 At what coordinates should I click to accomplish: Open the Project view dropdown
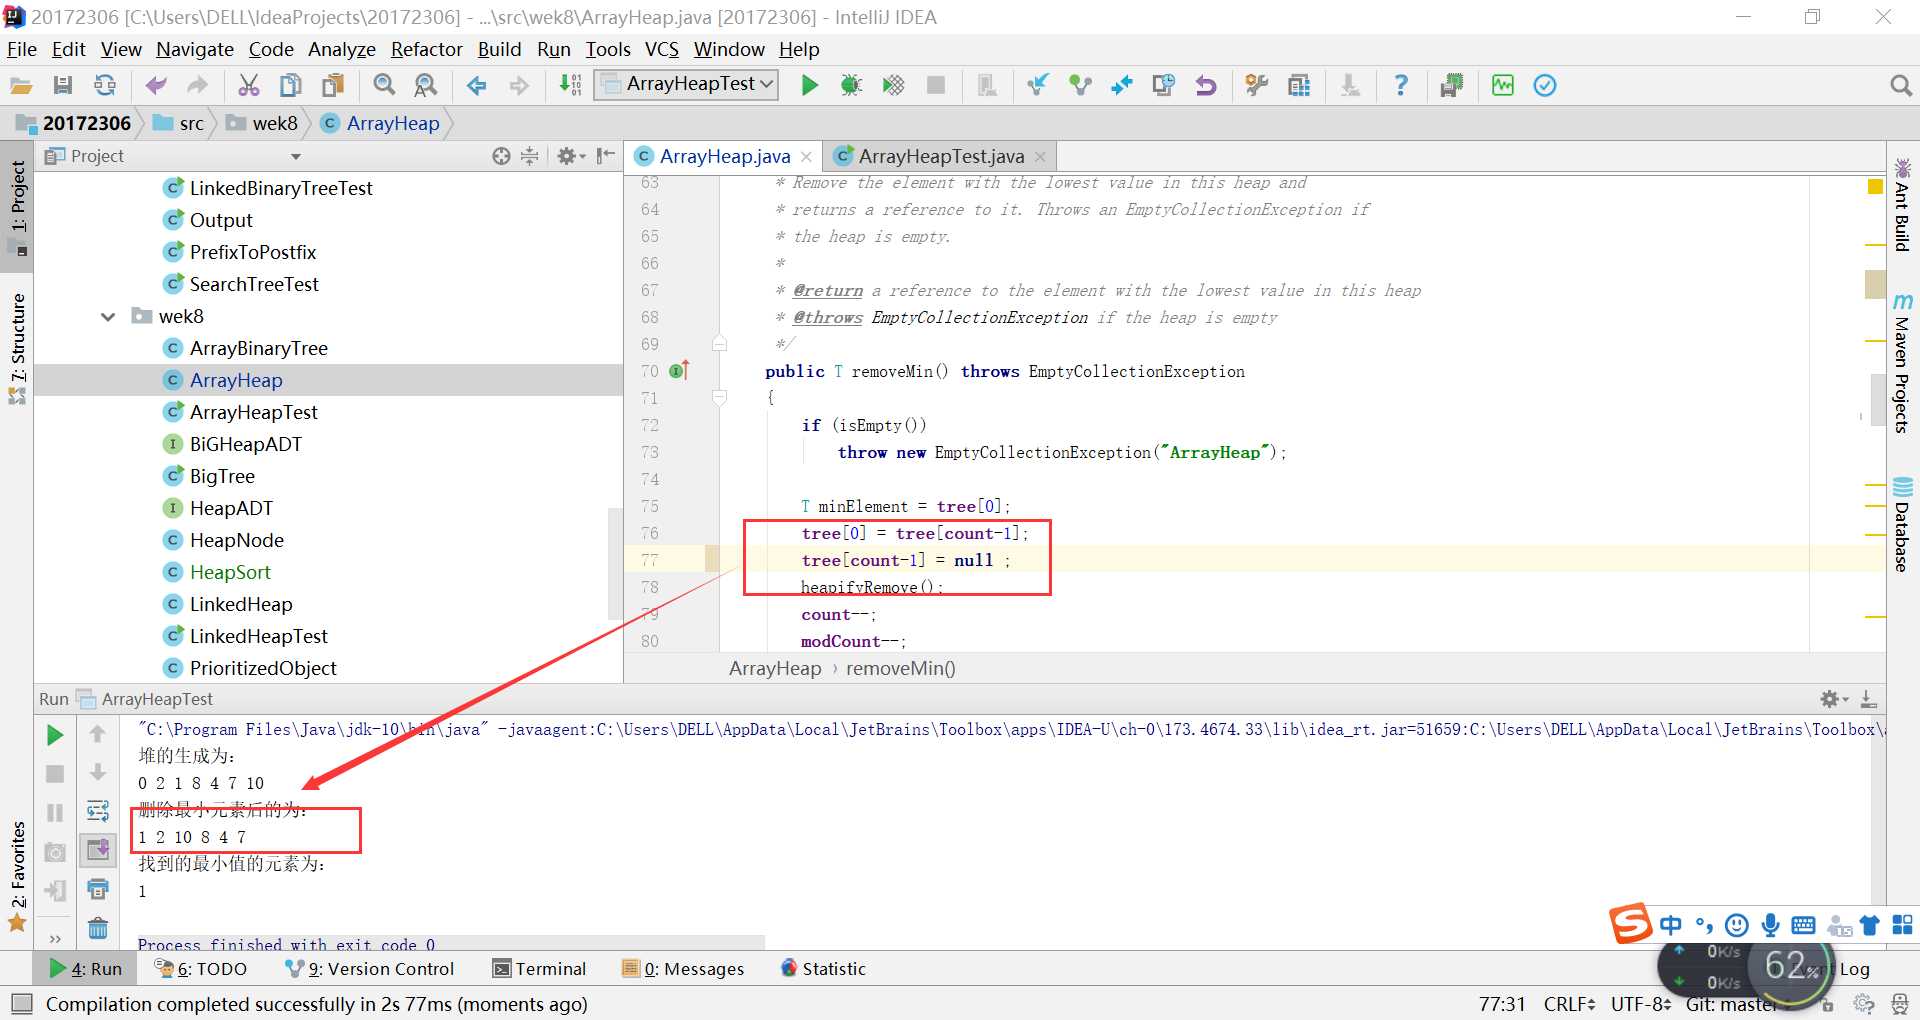click(295, 157)
